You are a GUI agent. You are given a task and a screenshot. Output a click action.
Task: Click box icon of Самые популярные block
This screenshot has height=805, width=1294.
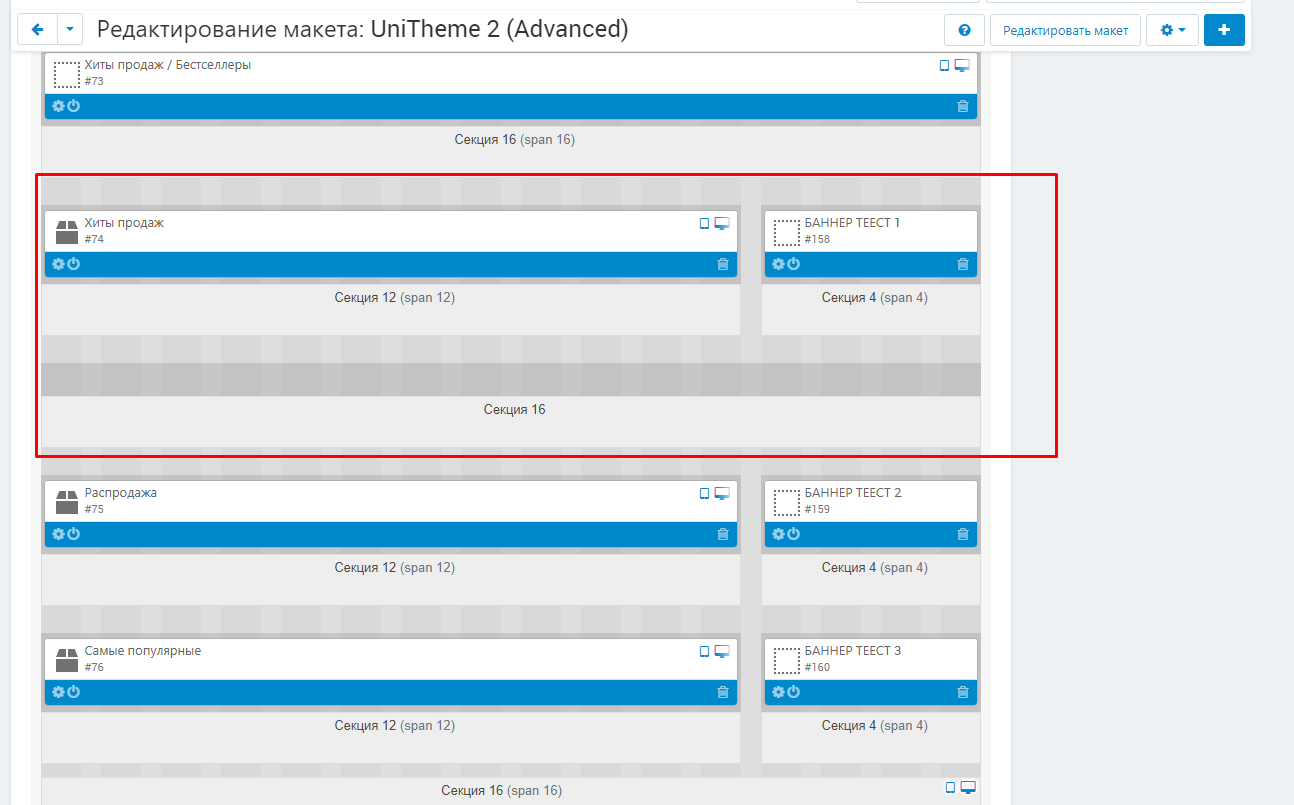pos(66,660)
